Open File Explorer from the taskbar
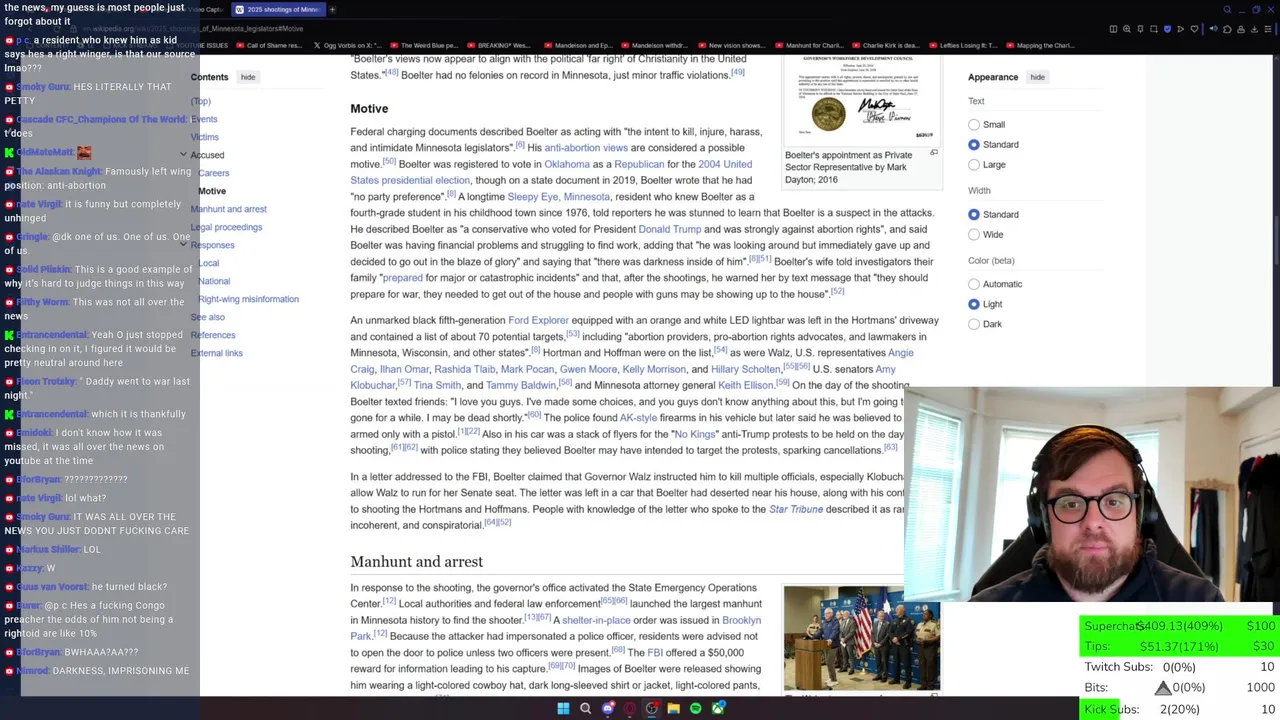 [674, 708]
